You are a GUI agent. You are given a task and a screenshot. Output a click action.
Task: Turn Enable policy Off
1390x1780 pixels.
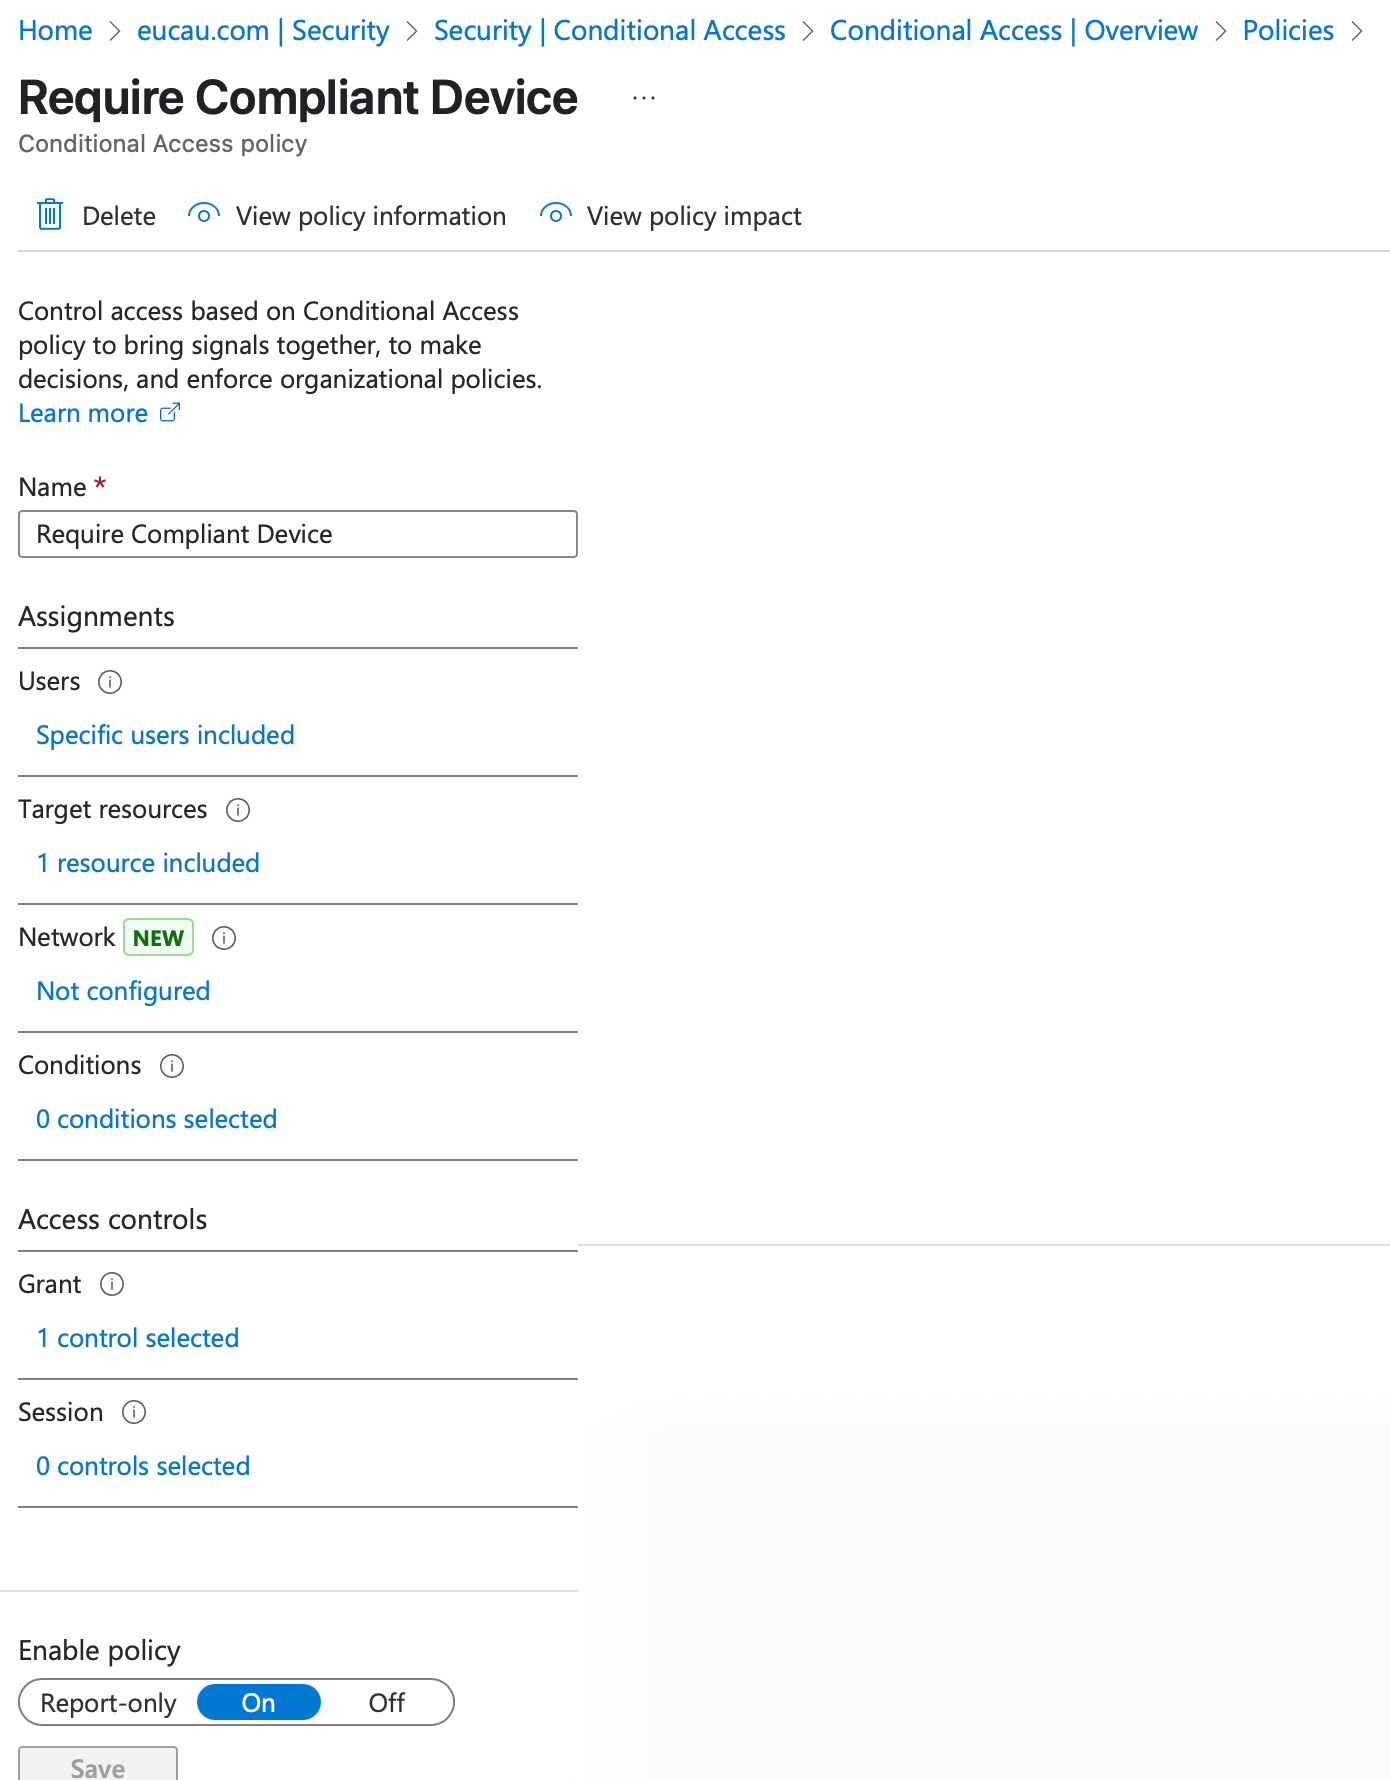click(386, 1703)
